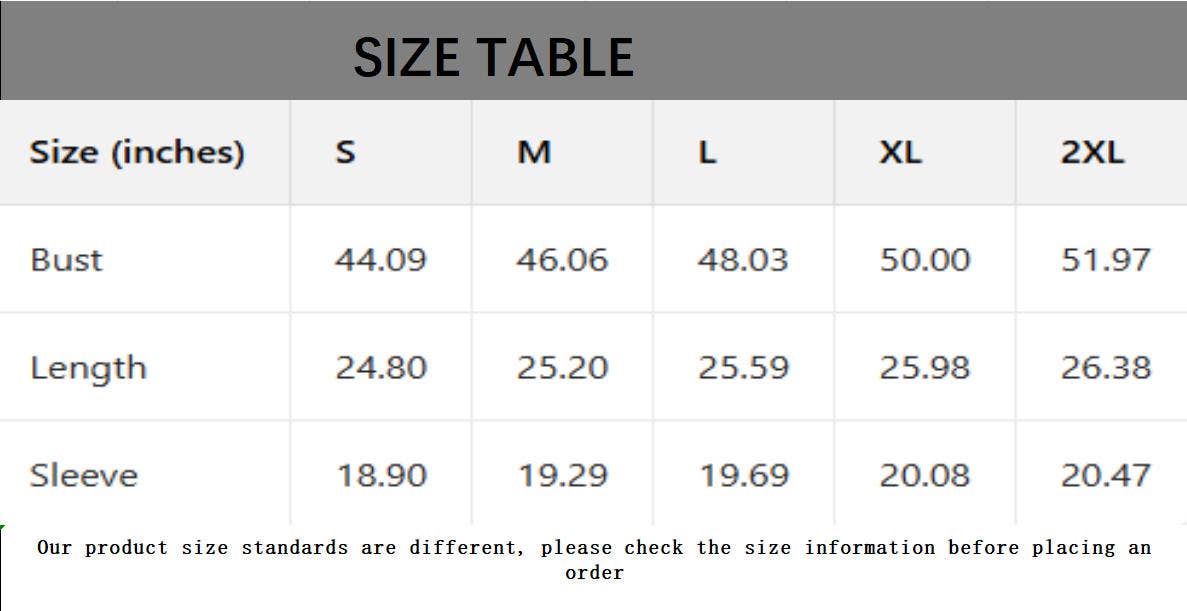Click the 50.00 bust cell
This screenshot has height=611, width=1187.
pyautogui.click(x=925, y=260)
